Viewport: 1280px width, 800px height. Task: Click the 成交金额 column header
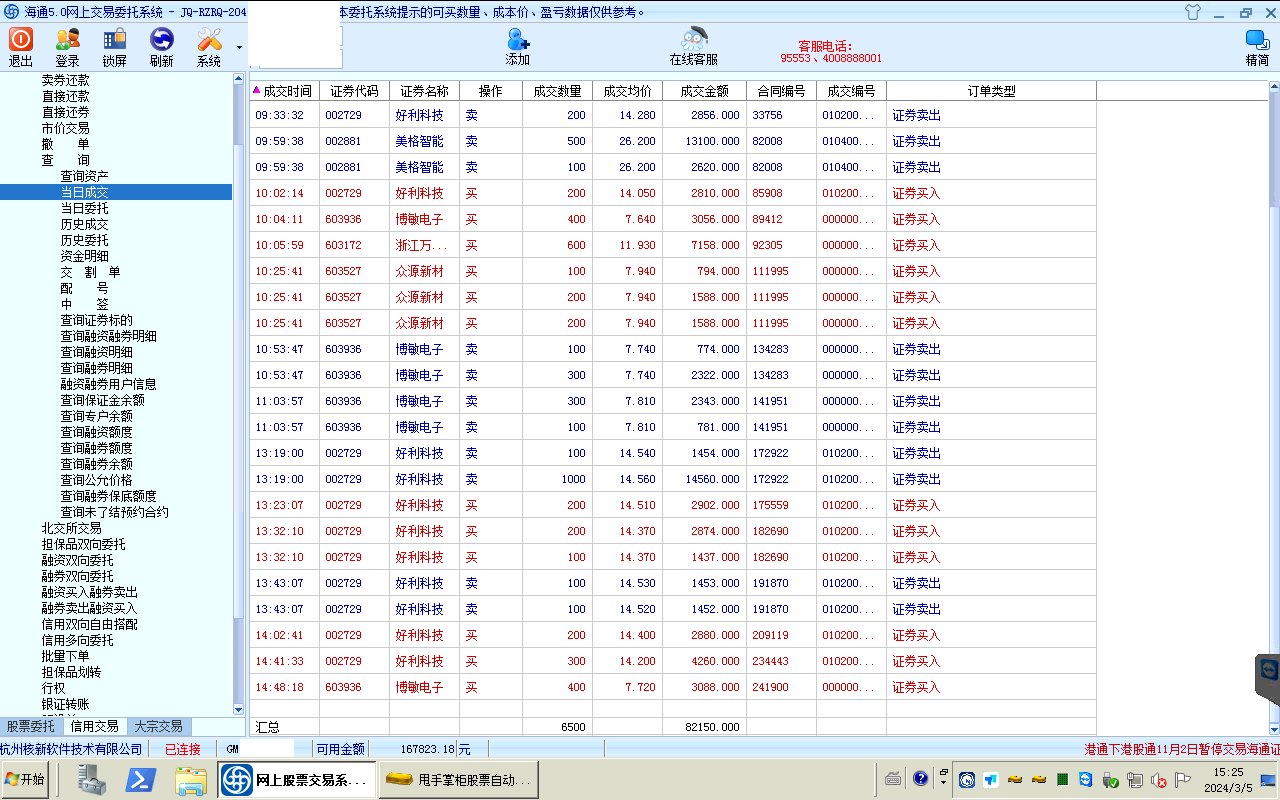[704, 91]
